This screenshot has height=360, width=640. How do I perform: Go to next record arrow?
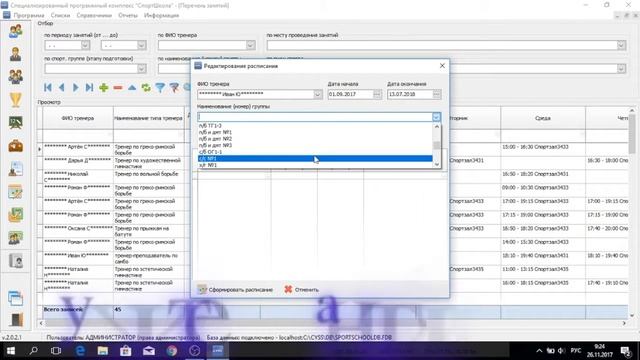[76, 87]
